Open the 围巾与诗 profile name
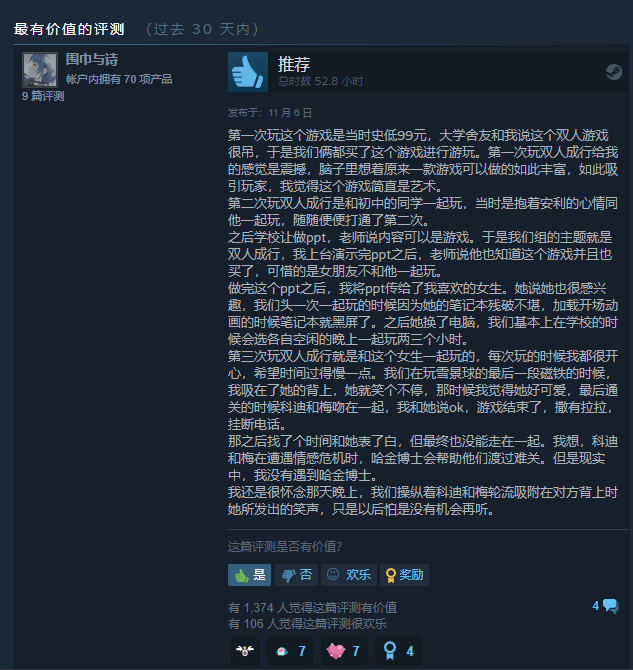This screenshot has height=670, width=633. click(x=92, y=59)
